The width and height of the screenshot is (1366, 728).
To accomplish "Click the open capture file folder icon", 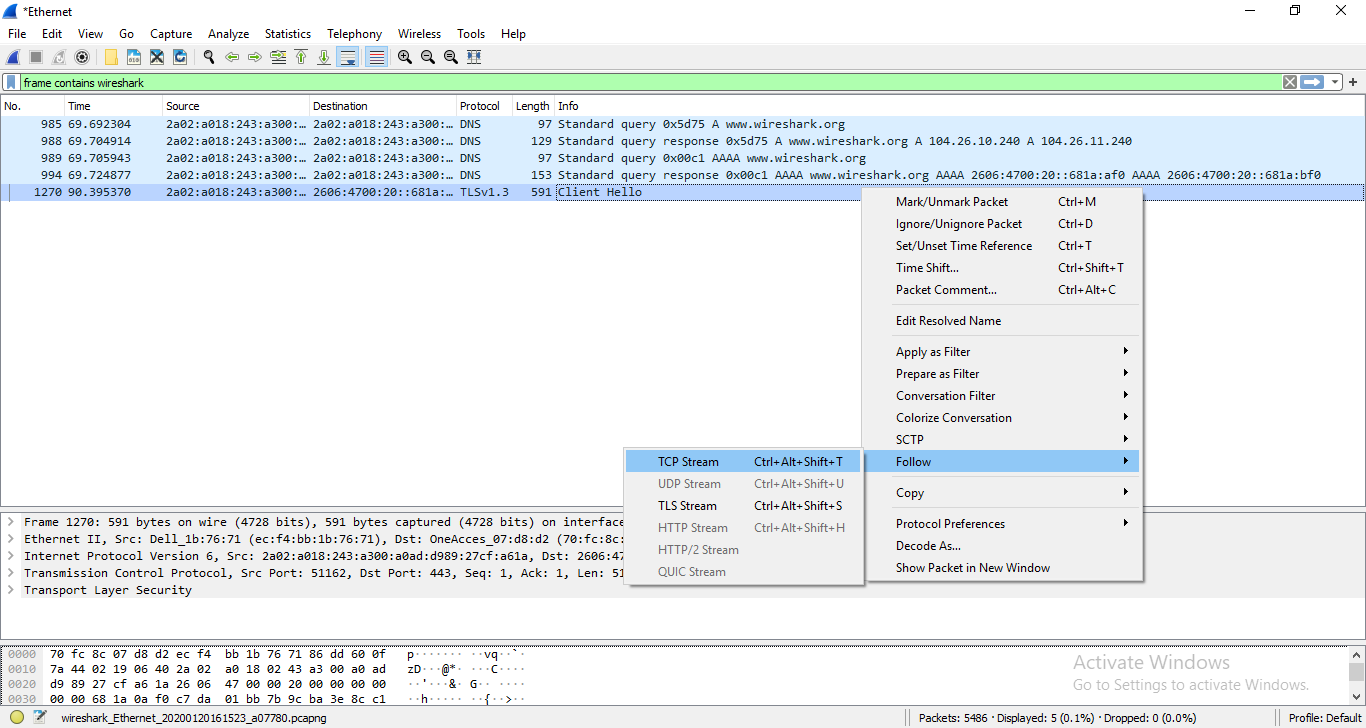I will [x=111, y=57].
